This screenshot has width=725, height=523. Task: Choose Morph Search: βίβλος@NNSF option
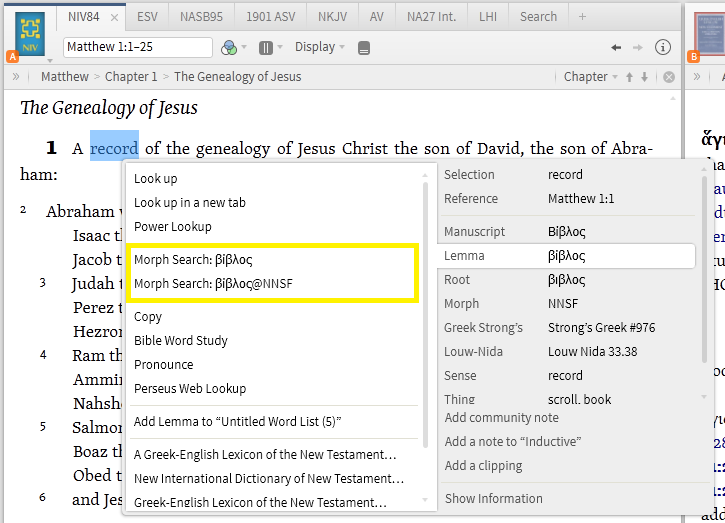point(213,283)
